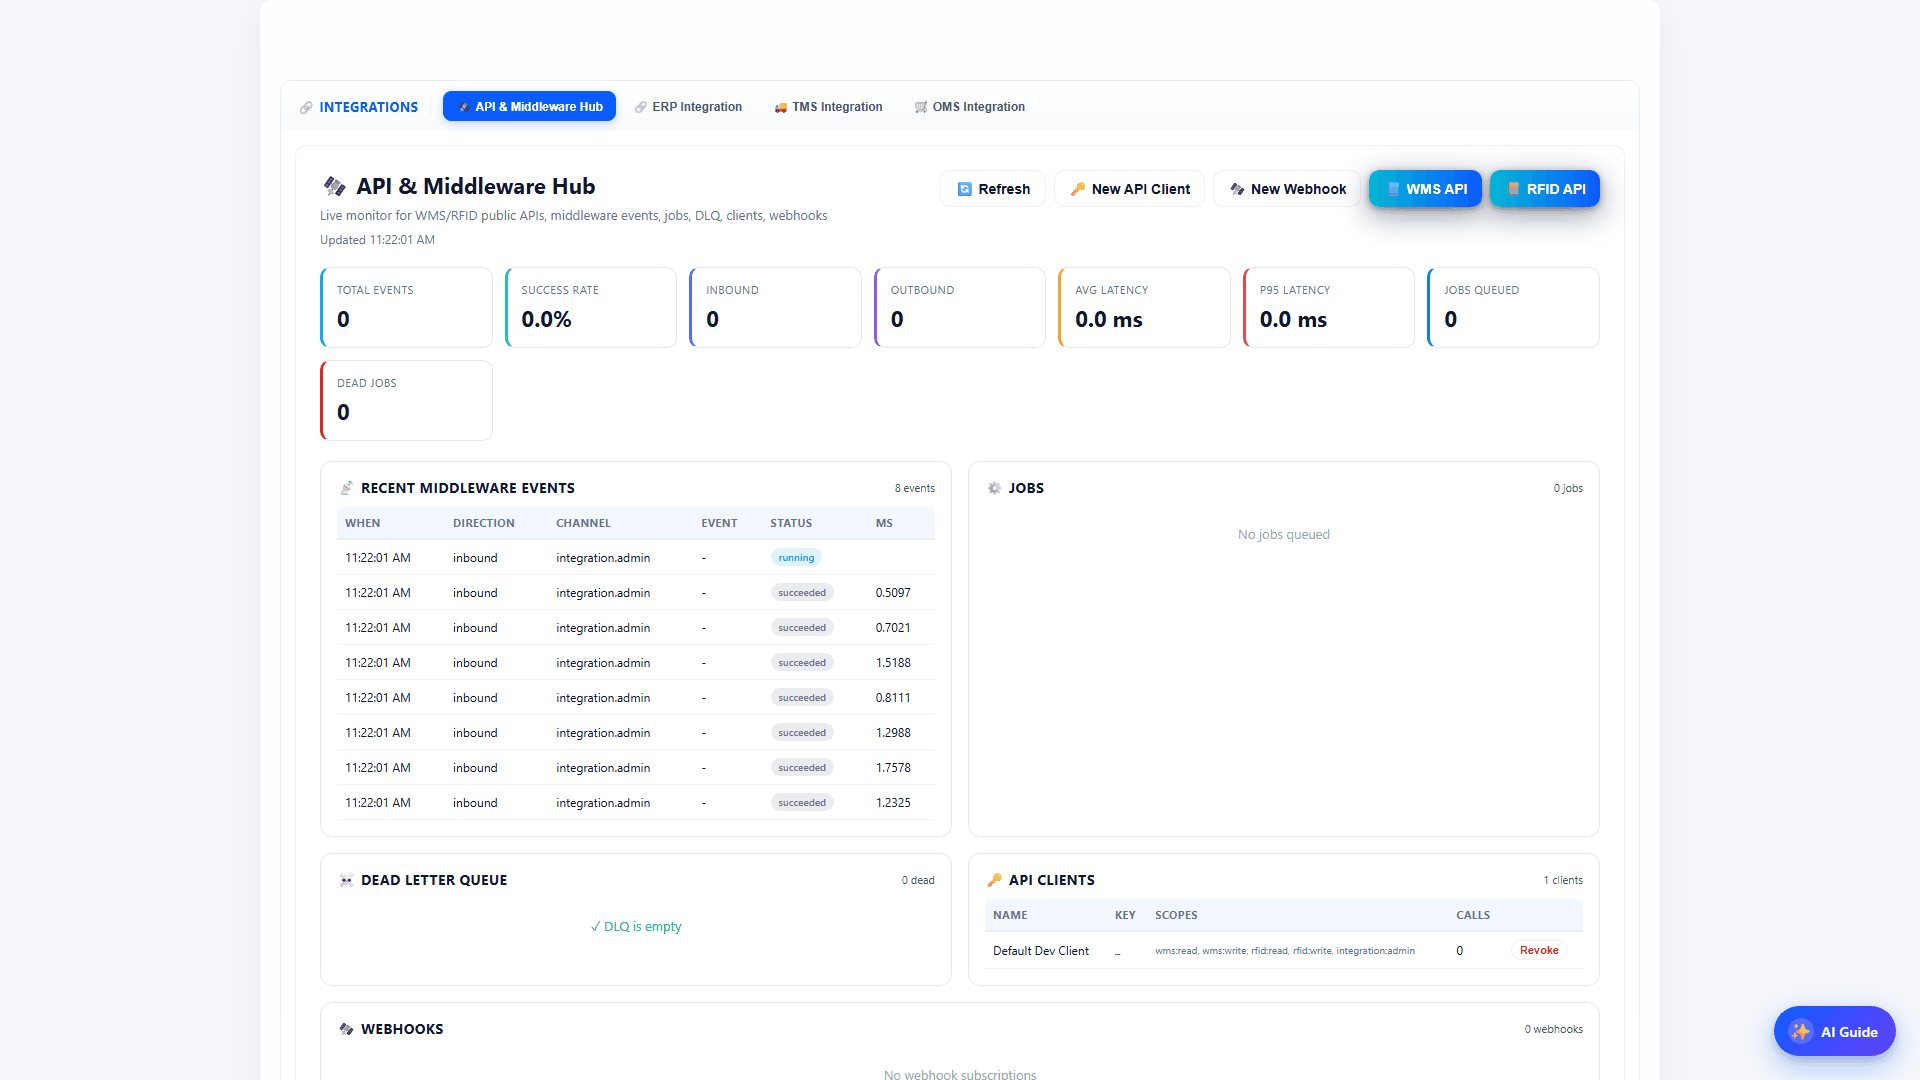Click the P95 Latency card
This screenshot has height=1080, width=1920.
point(1329,308)
